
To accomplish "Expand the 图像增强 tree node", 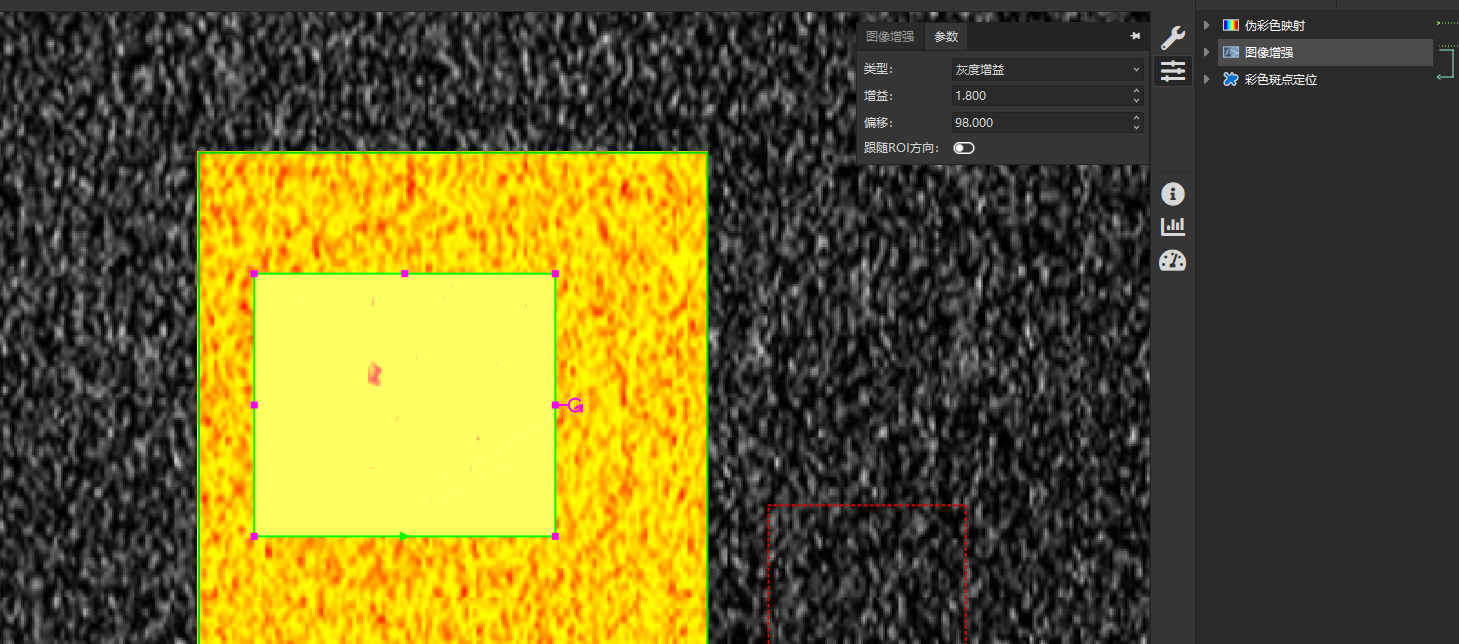I will point(1207,52).
